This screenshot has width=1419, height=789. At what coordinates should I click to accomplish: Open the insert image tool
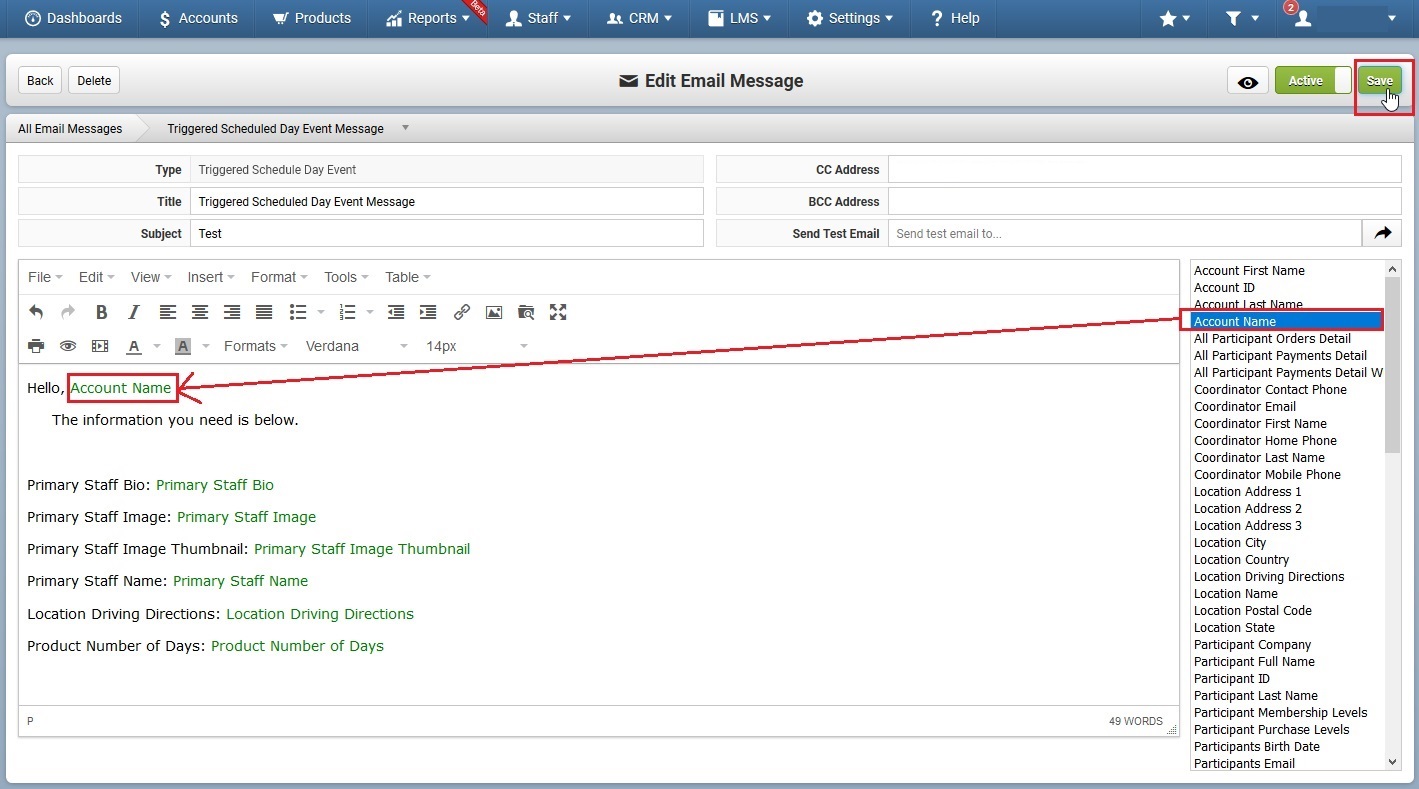(494, 312)
